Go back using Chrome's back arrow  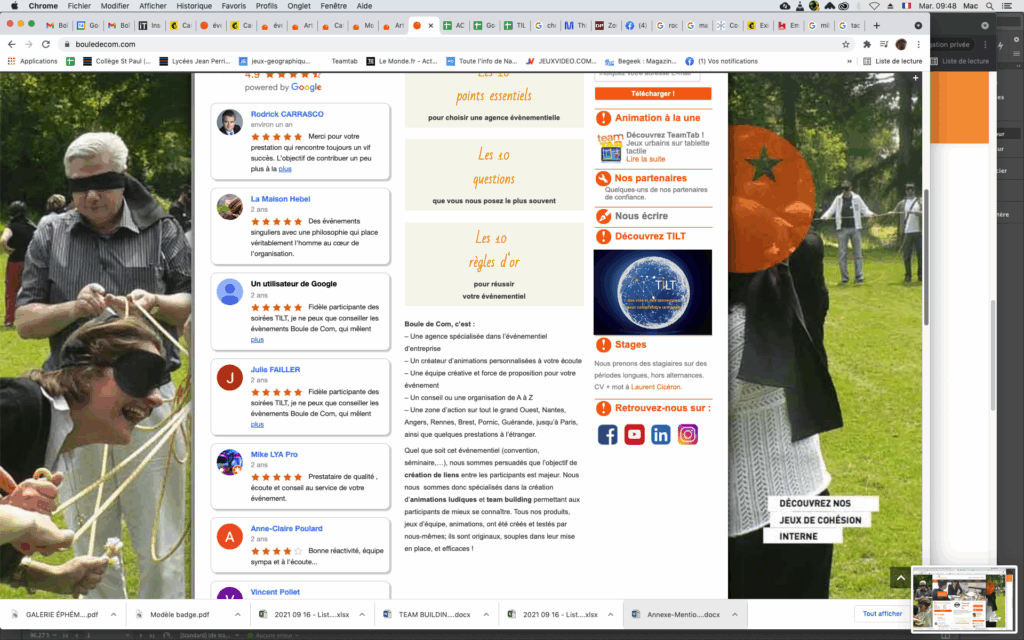click(12, 44)
